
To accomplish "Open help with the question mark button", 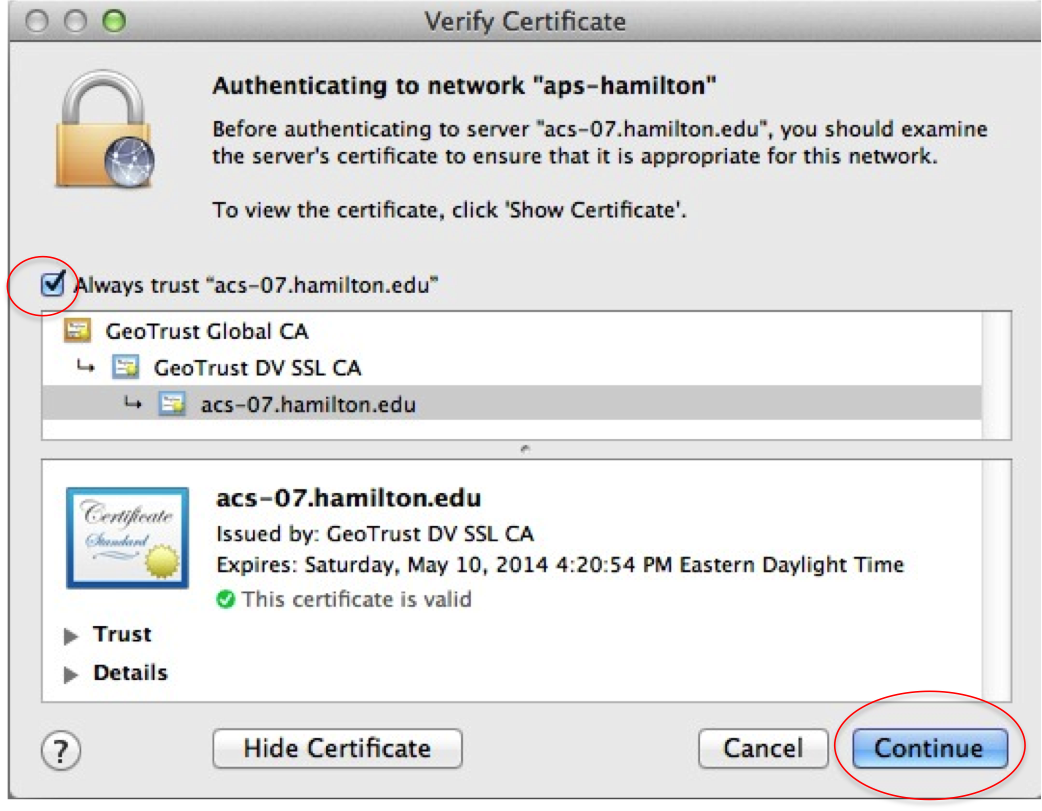I will [x=60, y=751].
